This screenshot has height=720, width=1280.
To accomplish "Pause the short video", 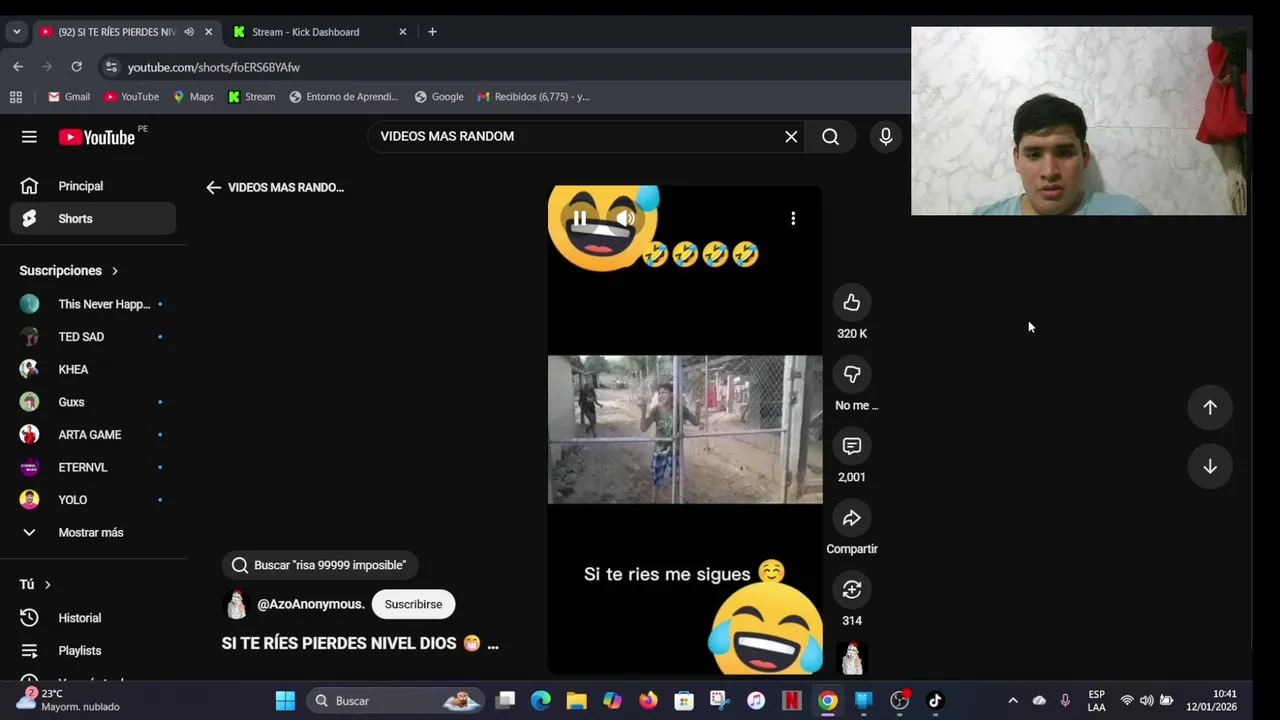I will tap(580, 218).
